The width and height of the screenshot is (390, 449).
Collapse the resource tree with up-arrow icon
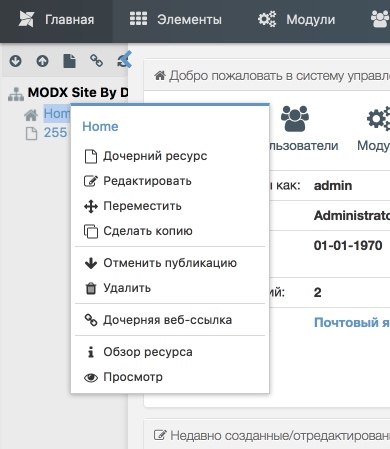(x=42, y=61)
